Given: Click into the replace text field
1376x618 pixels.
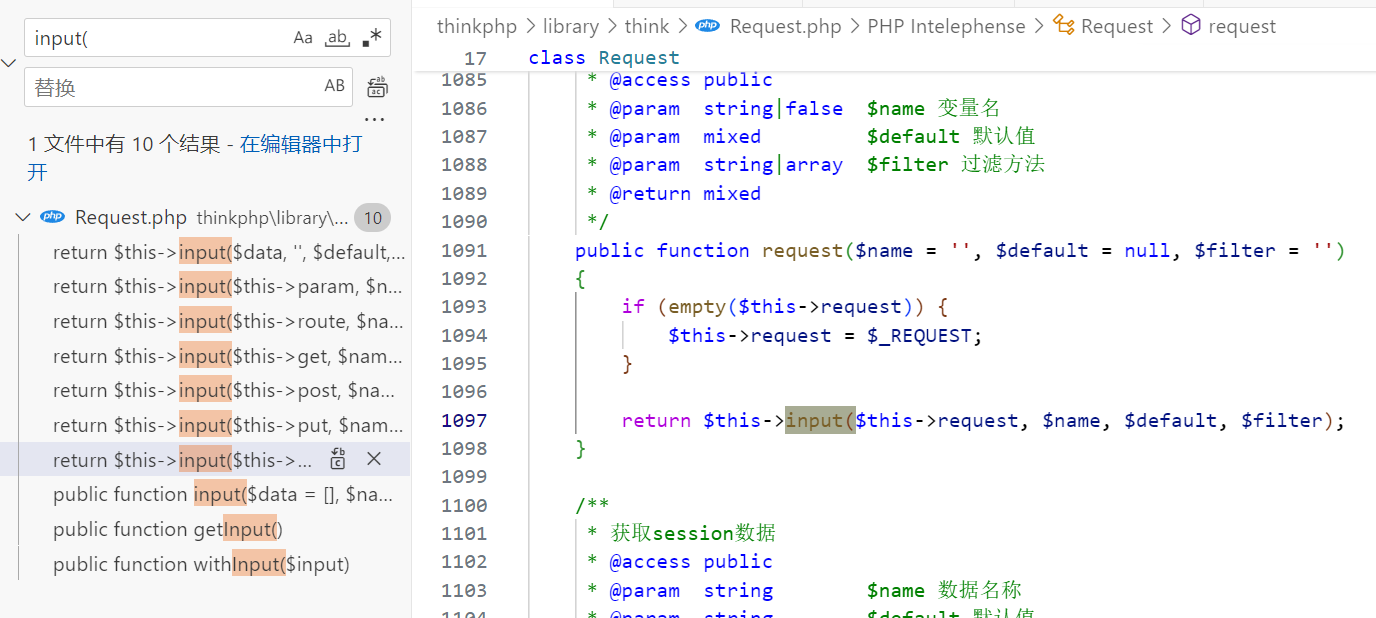Looking at the screenshot, I should tap(170, 87).
